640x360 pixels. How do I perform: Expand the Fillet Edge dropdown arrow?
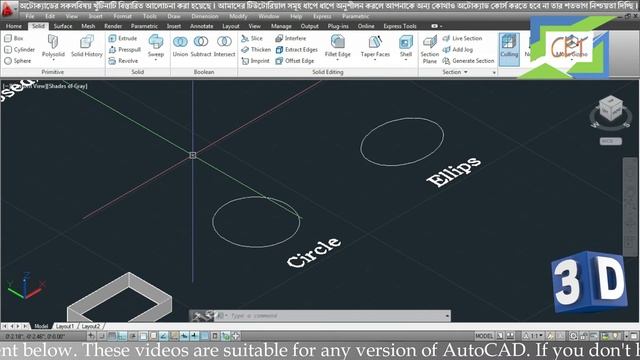click(338, 60)
